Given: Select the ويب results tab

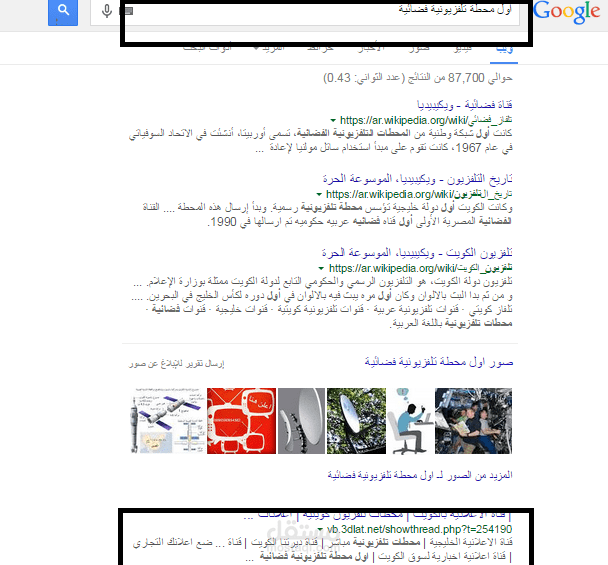Looking at the screenshot, I should [x=504, y=49].
